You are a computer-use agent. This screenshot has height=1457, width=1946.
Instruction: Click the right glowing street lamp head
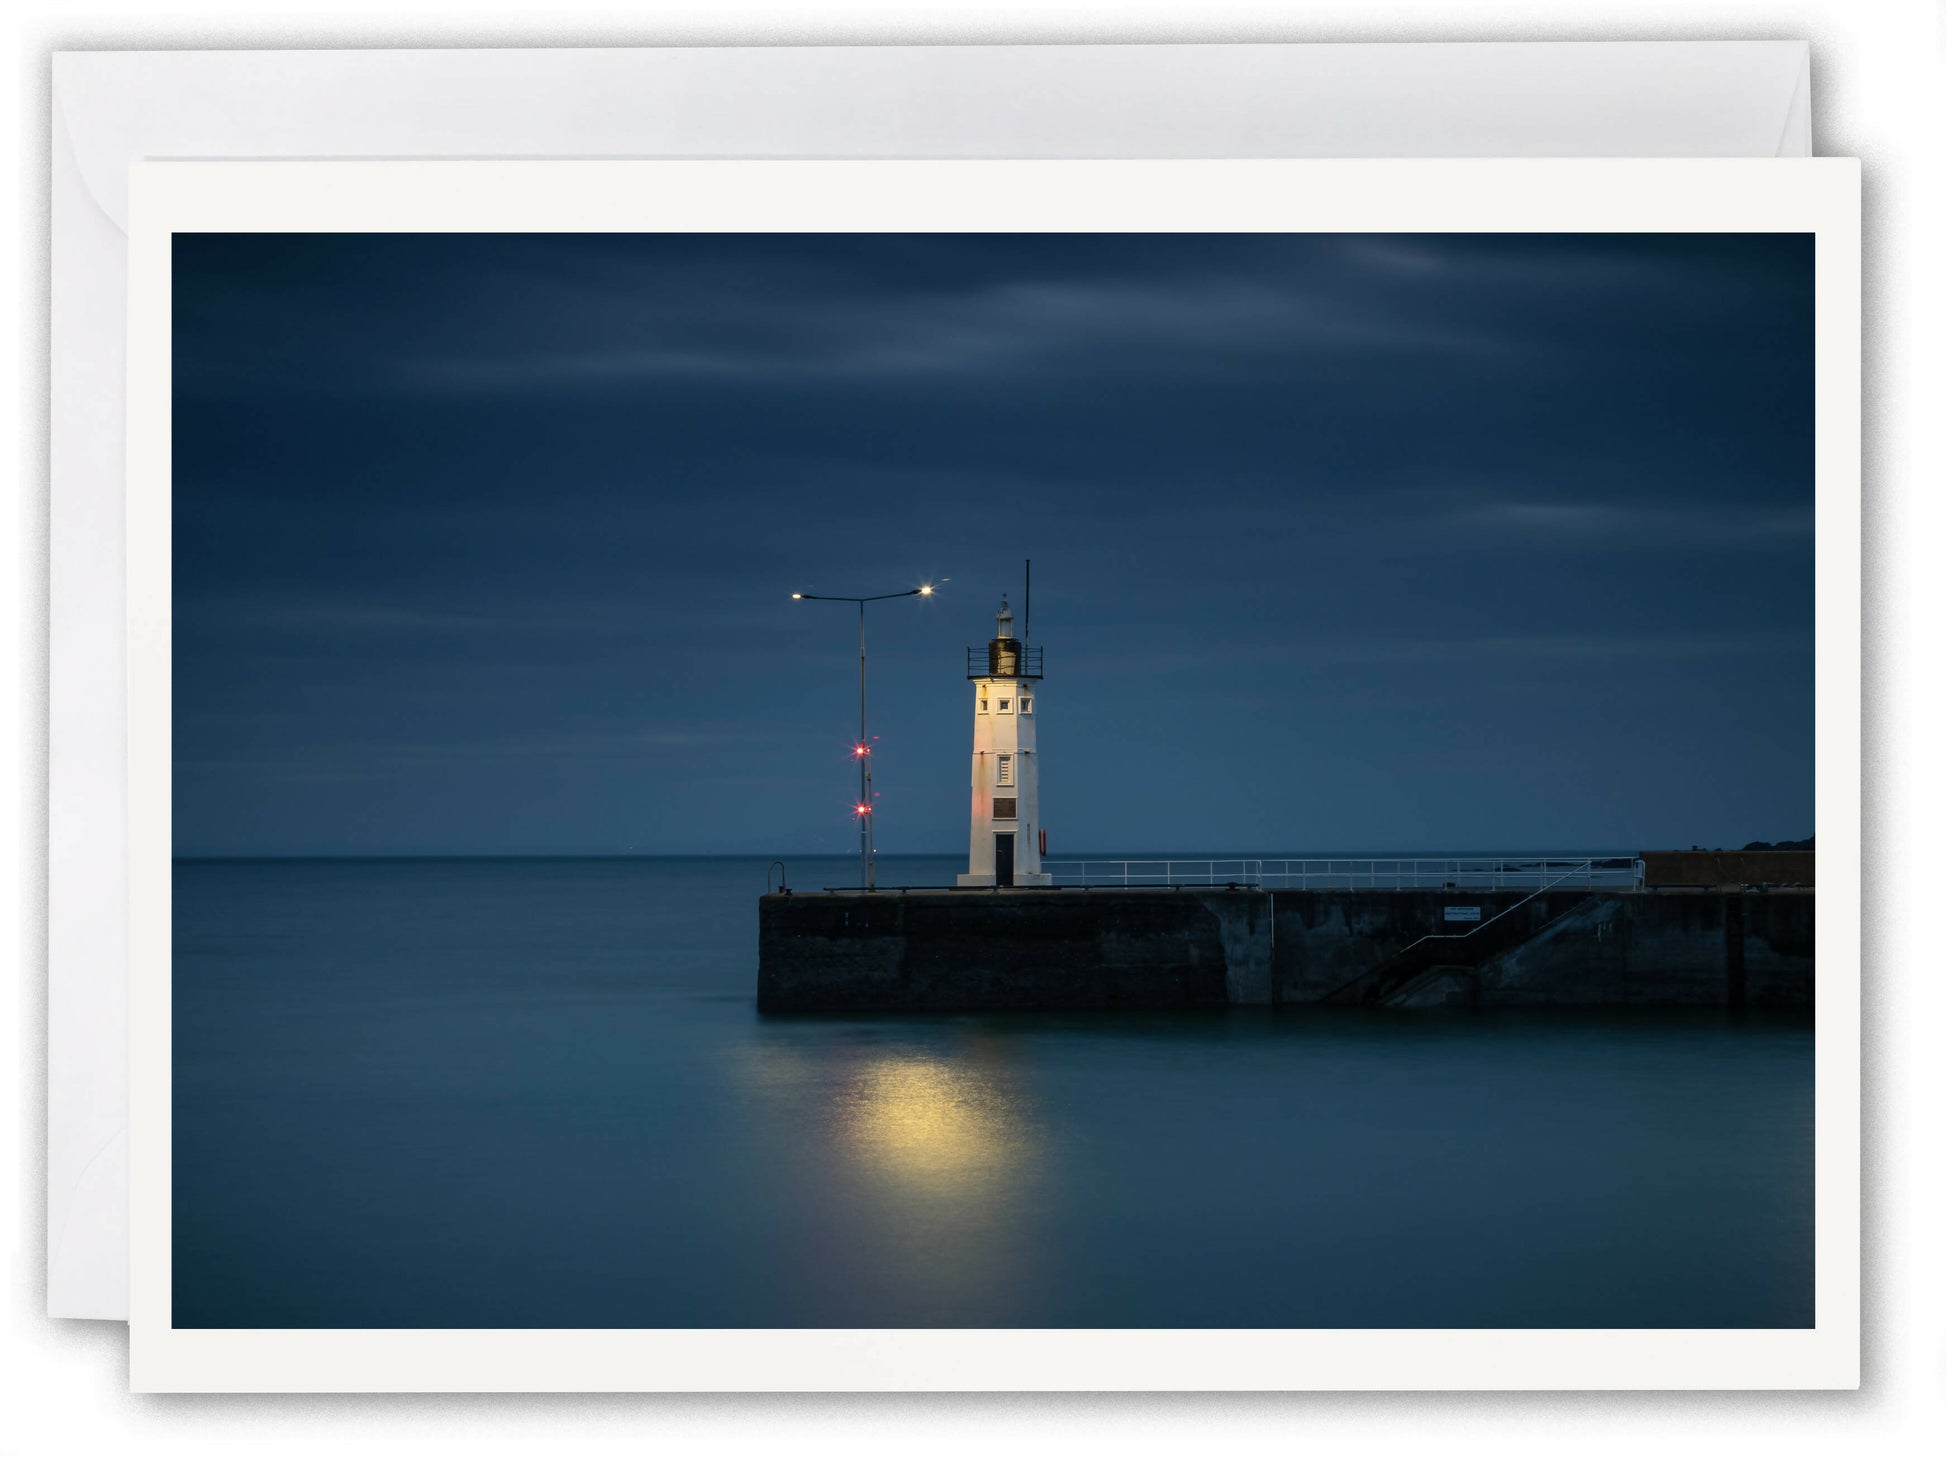click(x=926, y=591)
